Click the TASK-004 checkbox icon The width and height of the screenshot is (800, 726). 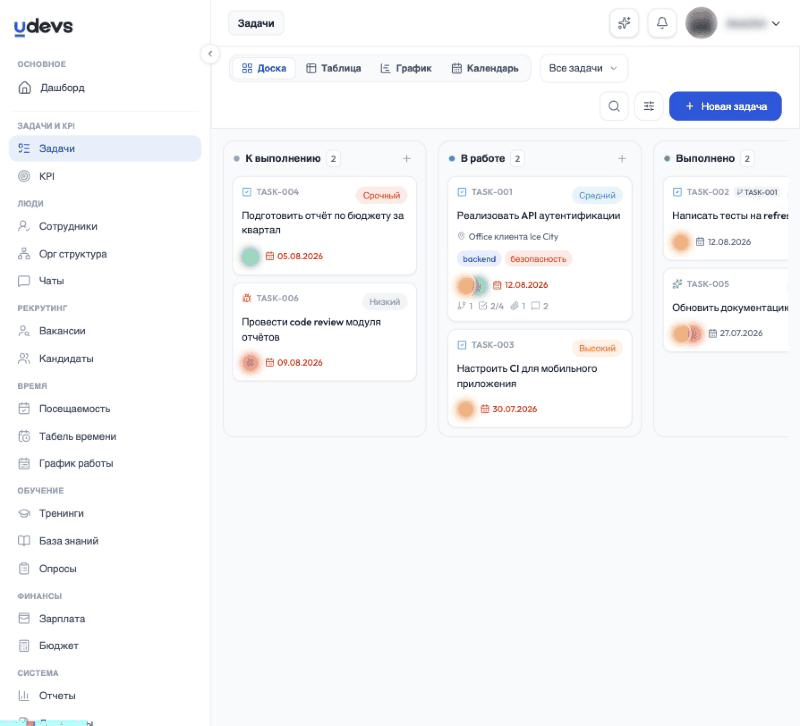click(x=246, y=192)
